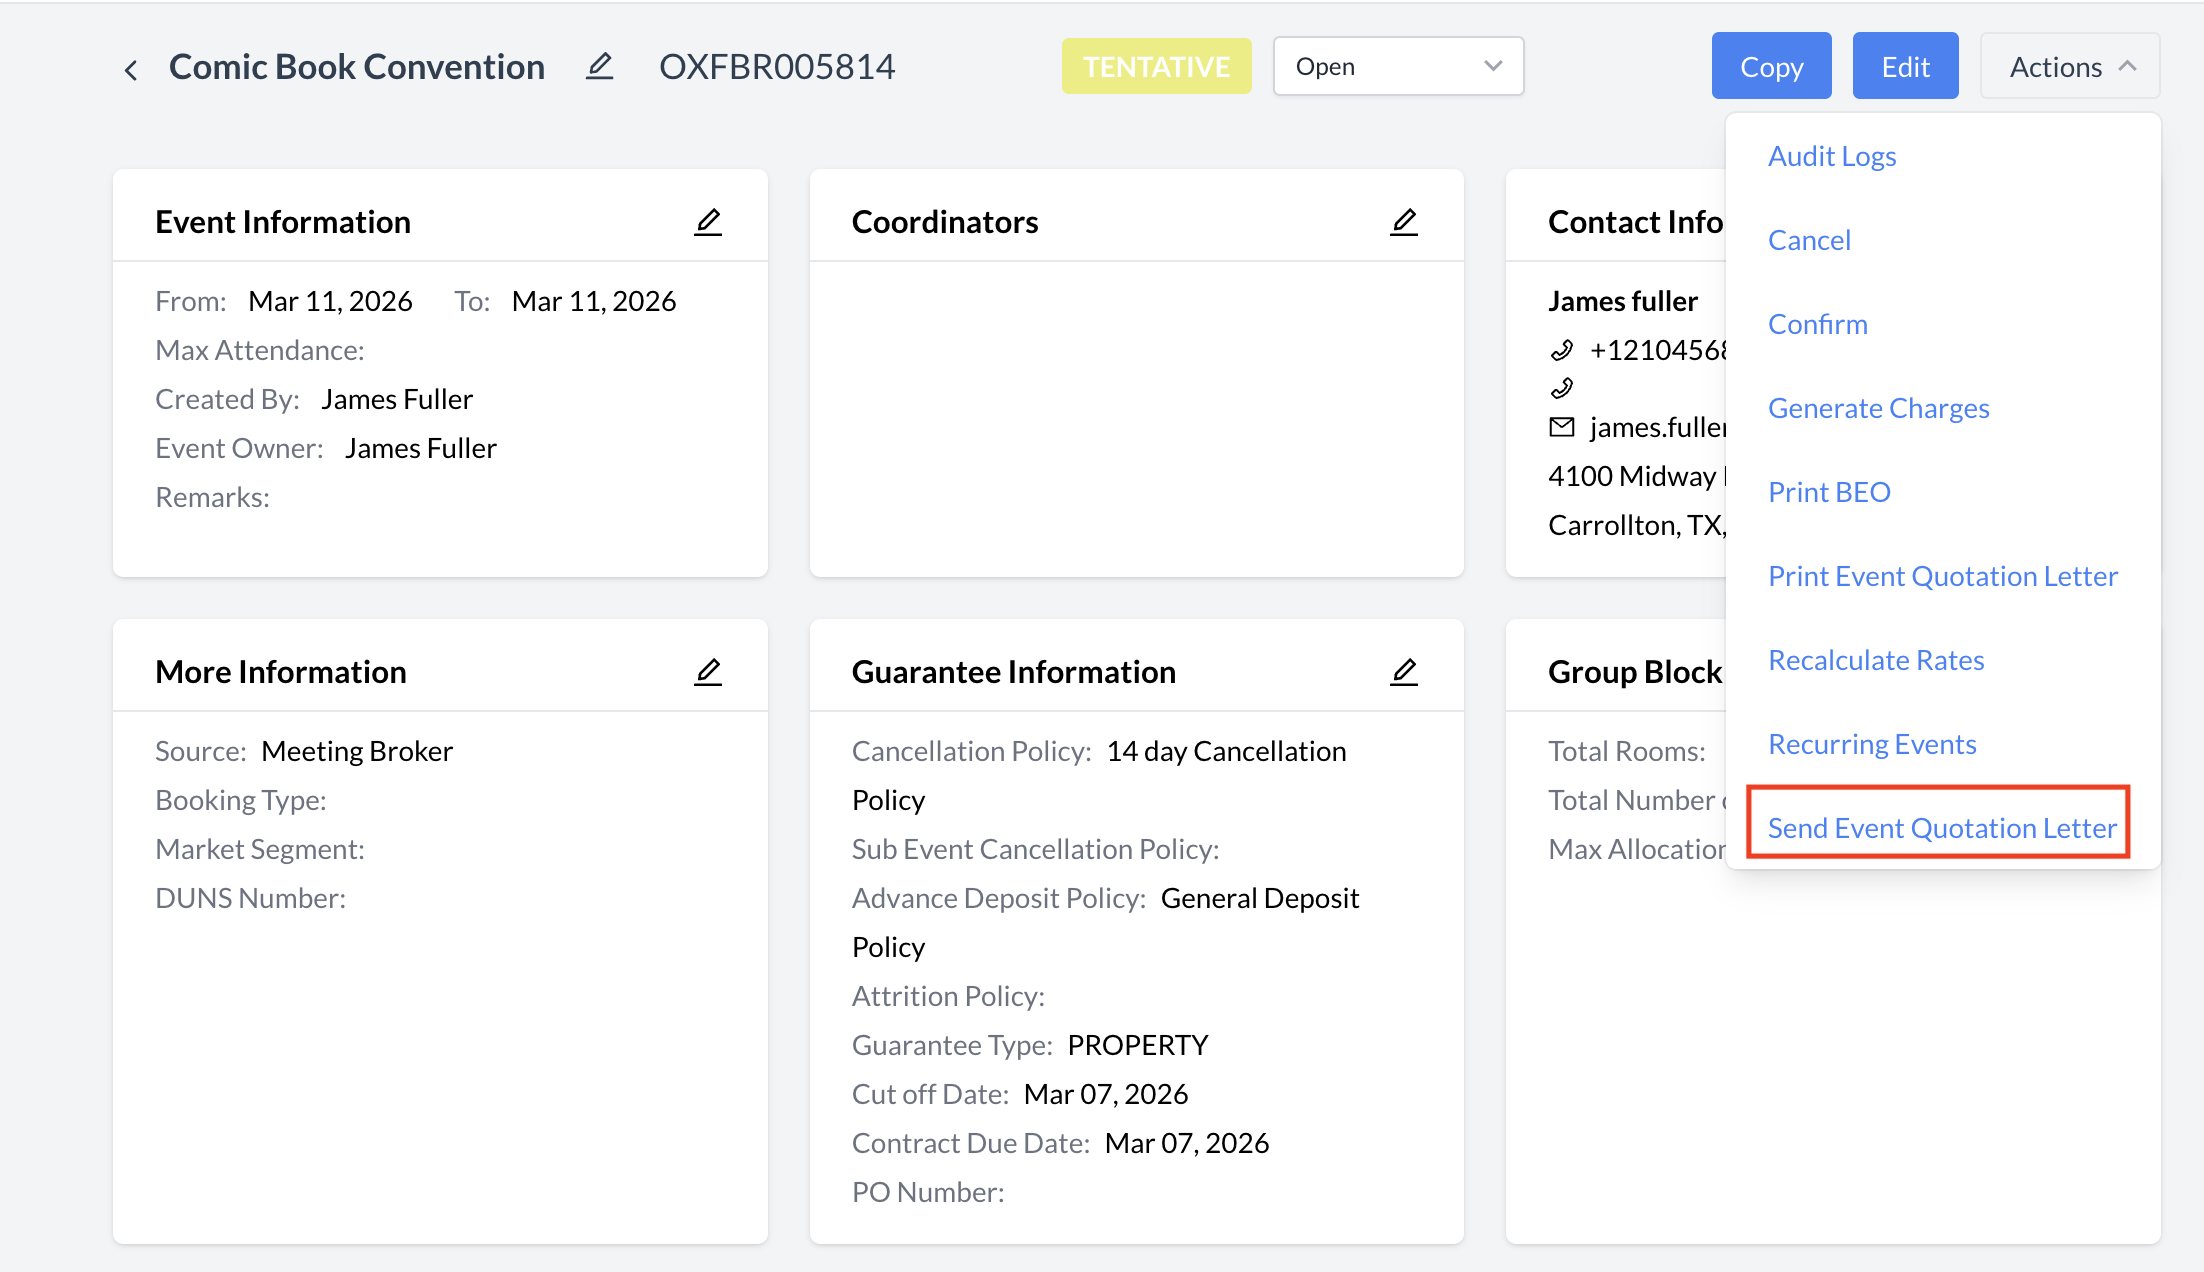Edit Guarantee Information via pencil icon
This screenshot has width=2204, height=1272.
pyautogui.click(x=1404, y=671)
